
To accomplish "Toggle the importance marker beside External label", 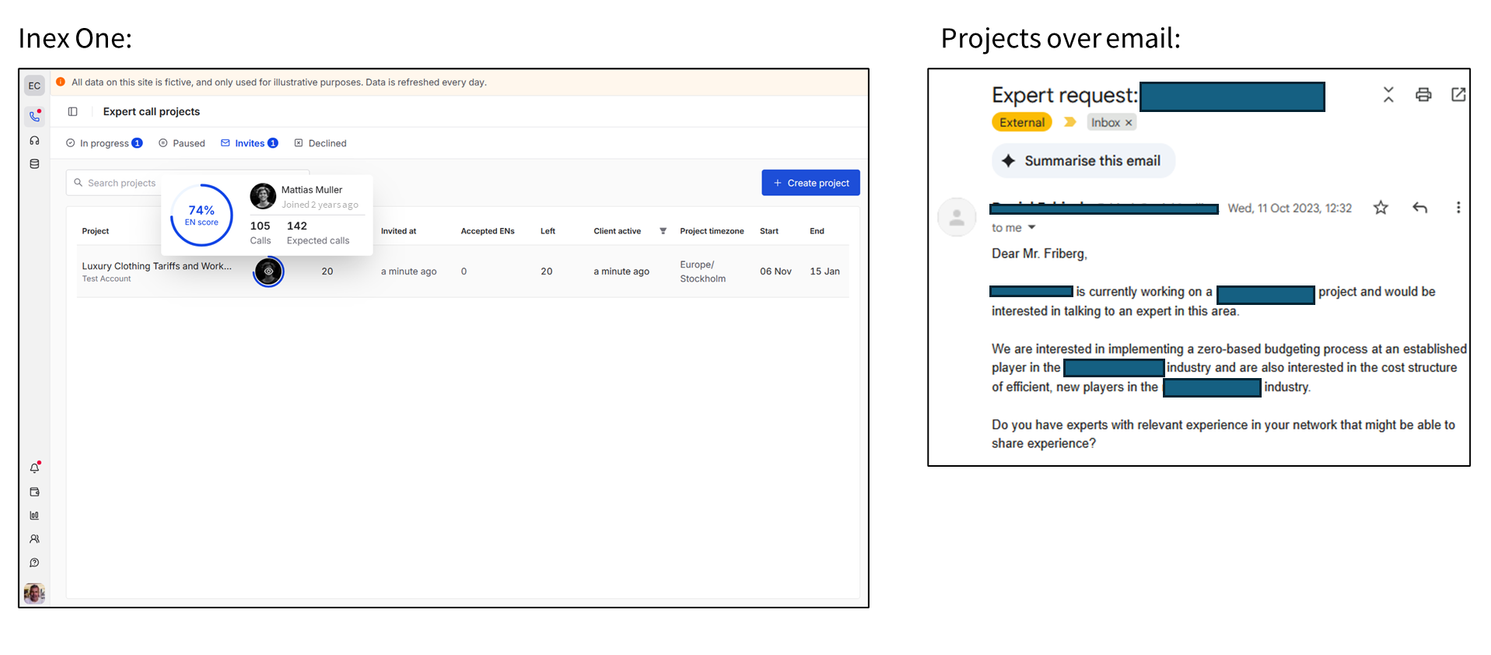I will click(1070, 122).
